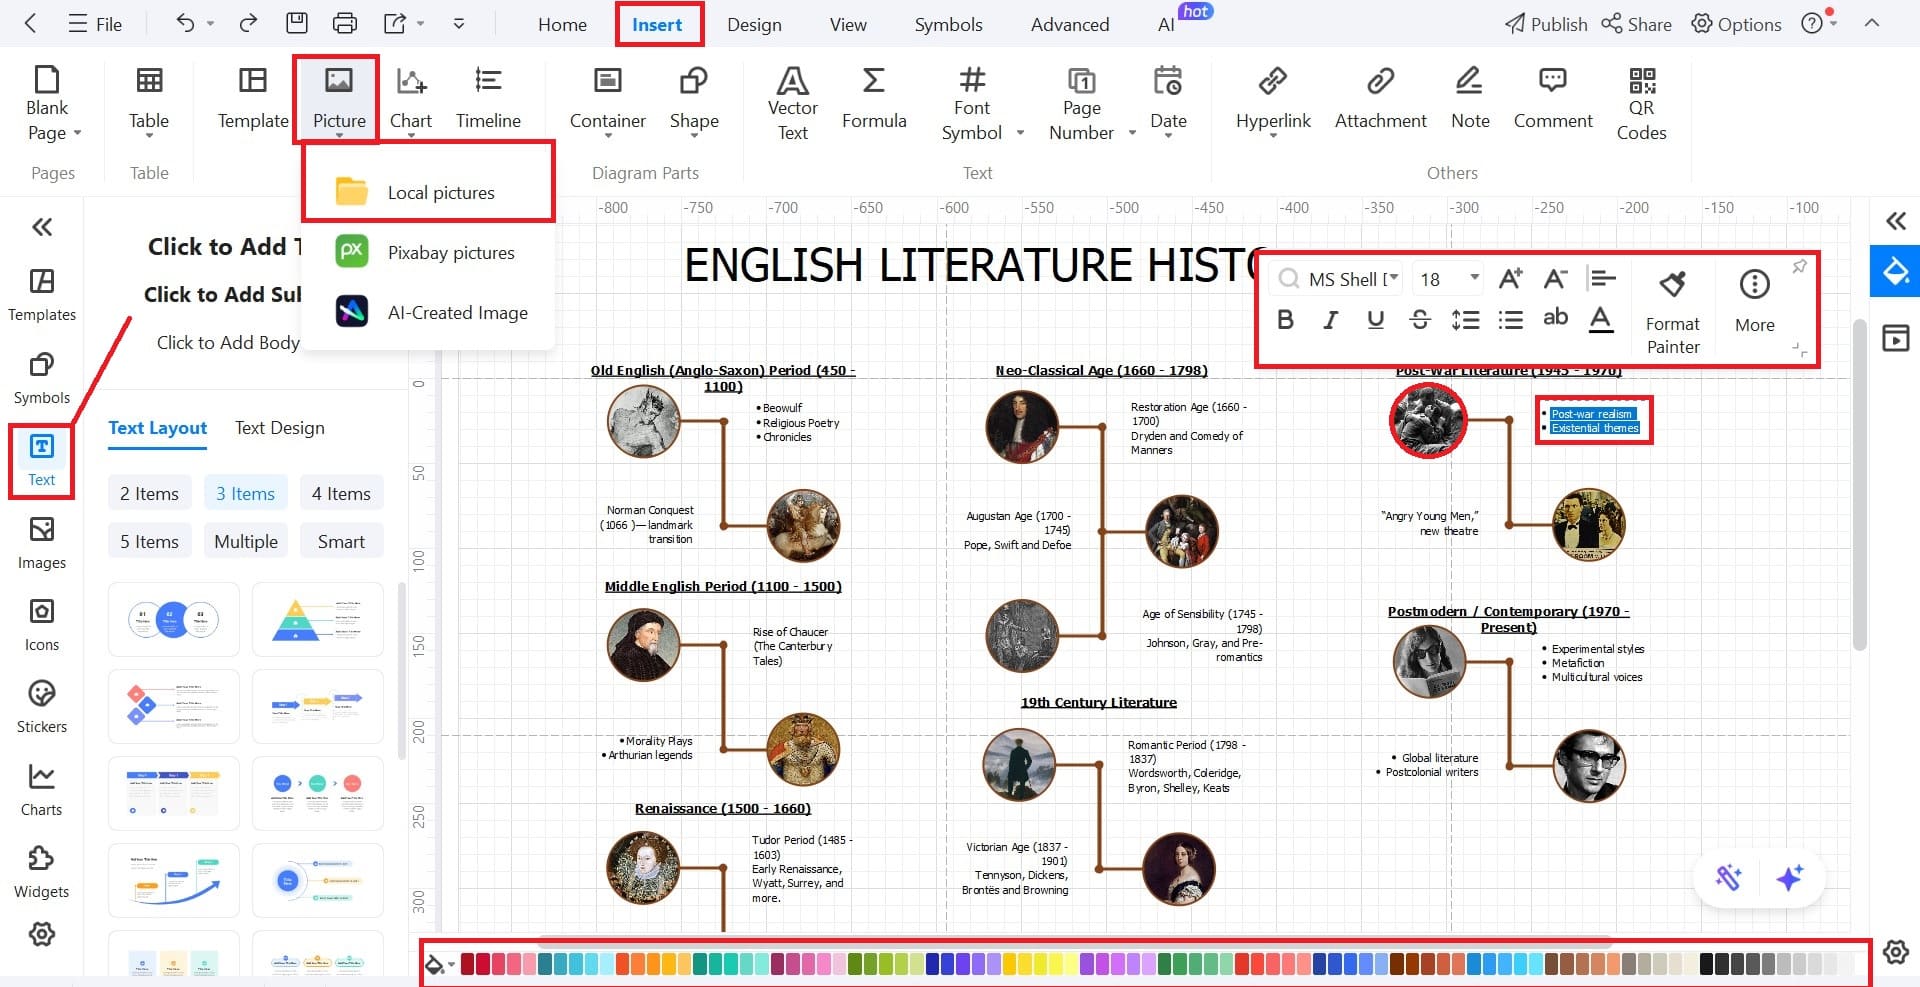The image size is (1920, 987).
Task: Open the Templates sidebar panel
Action: [x=41, y=295]
